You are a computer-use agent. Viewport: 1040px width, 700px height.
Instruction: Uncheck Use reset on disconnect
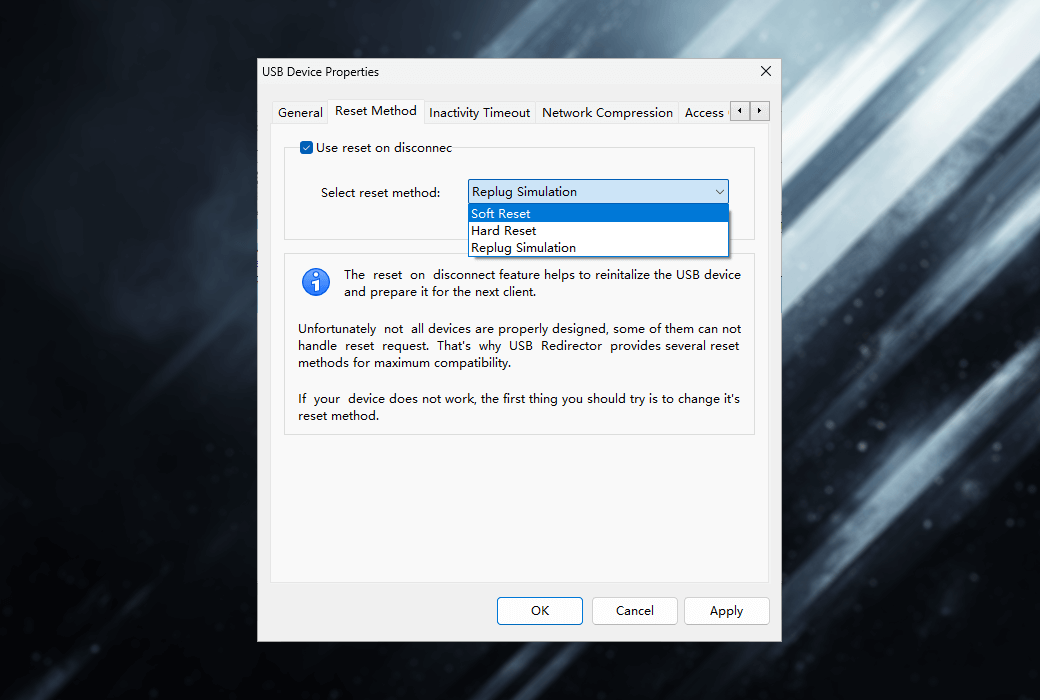click(307, 148)
